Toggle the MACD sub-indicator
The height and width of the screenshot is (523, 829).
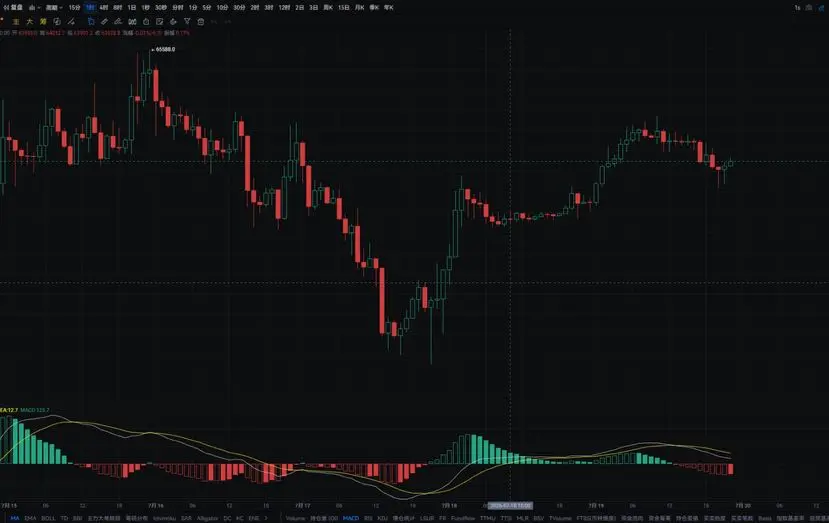(351, 518)
